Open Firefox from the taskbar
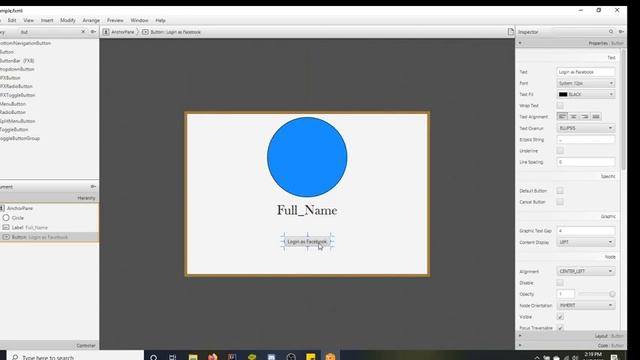 point(213,357)
